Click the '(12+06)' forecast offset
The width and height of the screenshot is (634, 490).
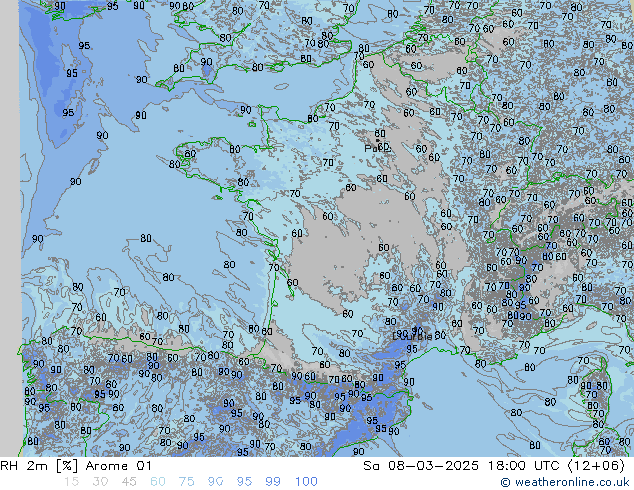(596, 466)
